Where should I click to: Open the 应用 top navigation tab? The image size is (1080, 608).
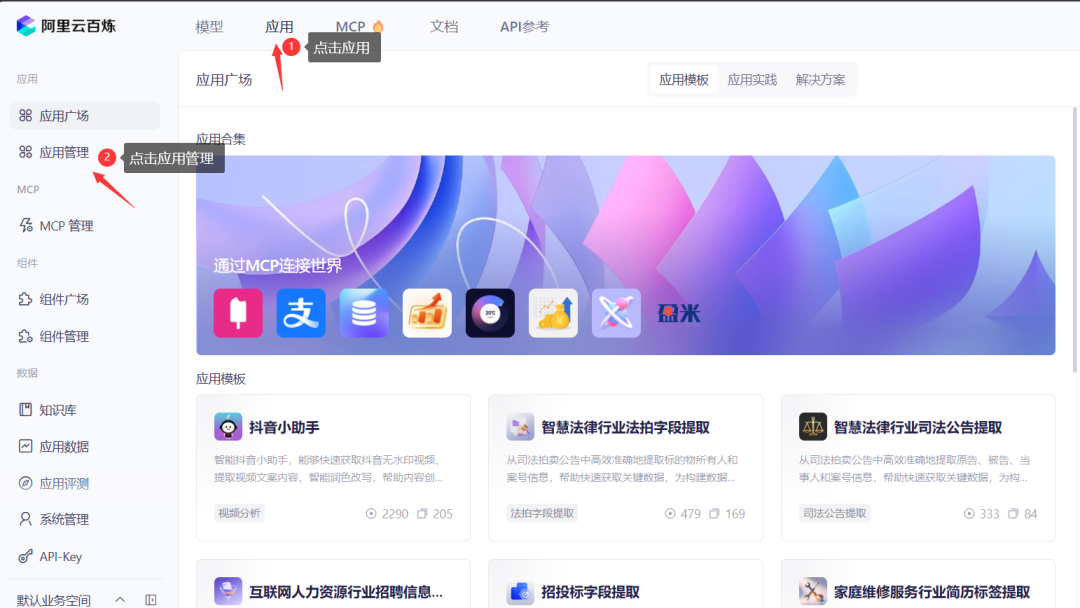click(x=279, y=27)
